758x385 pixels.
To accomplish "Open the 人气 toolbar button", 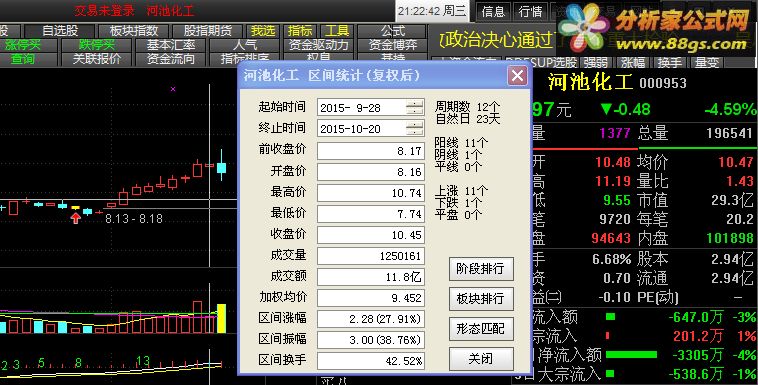I will coord(245,45).
